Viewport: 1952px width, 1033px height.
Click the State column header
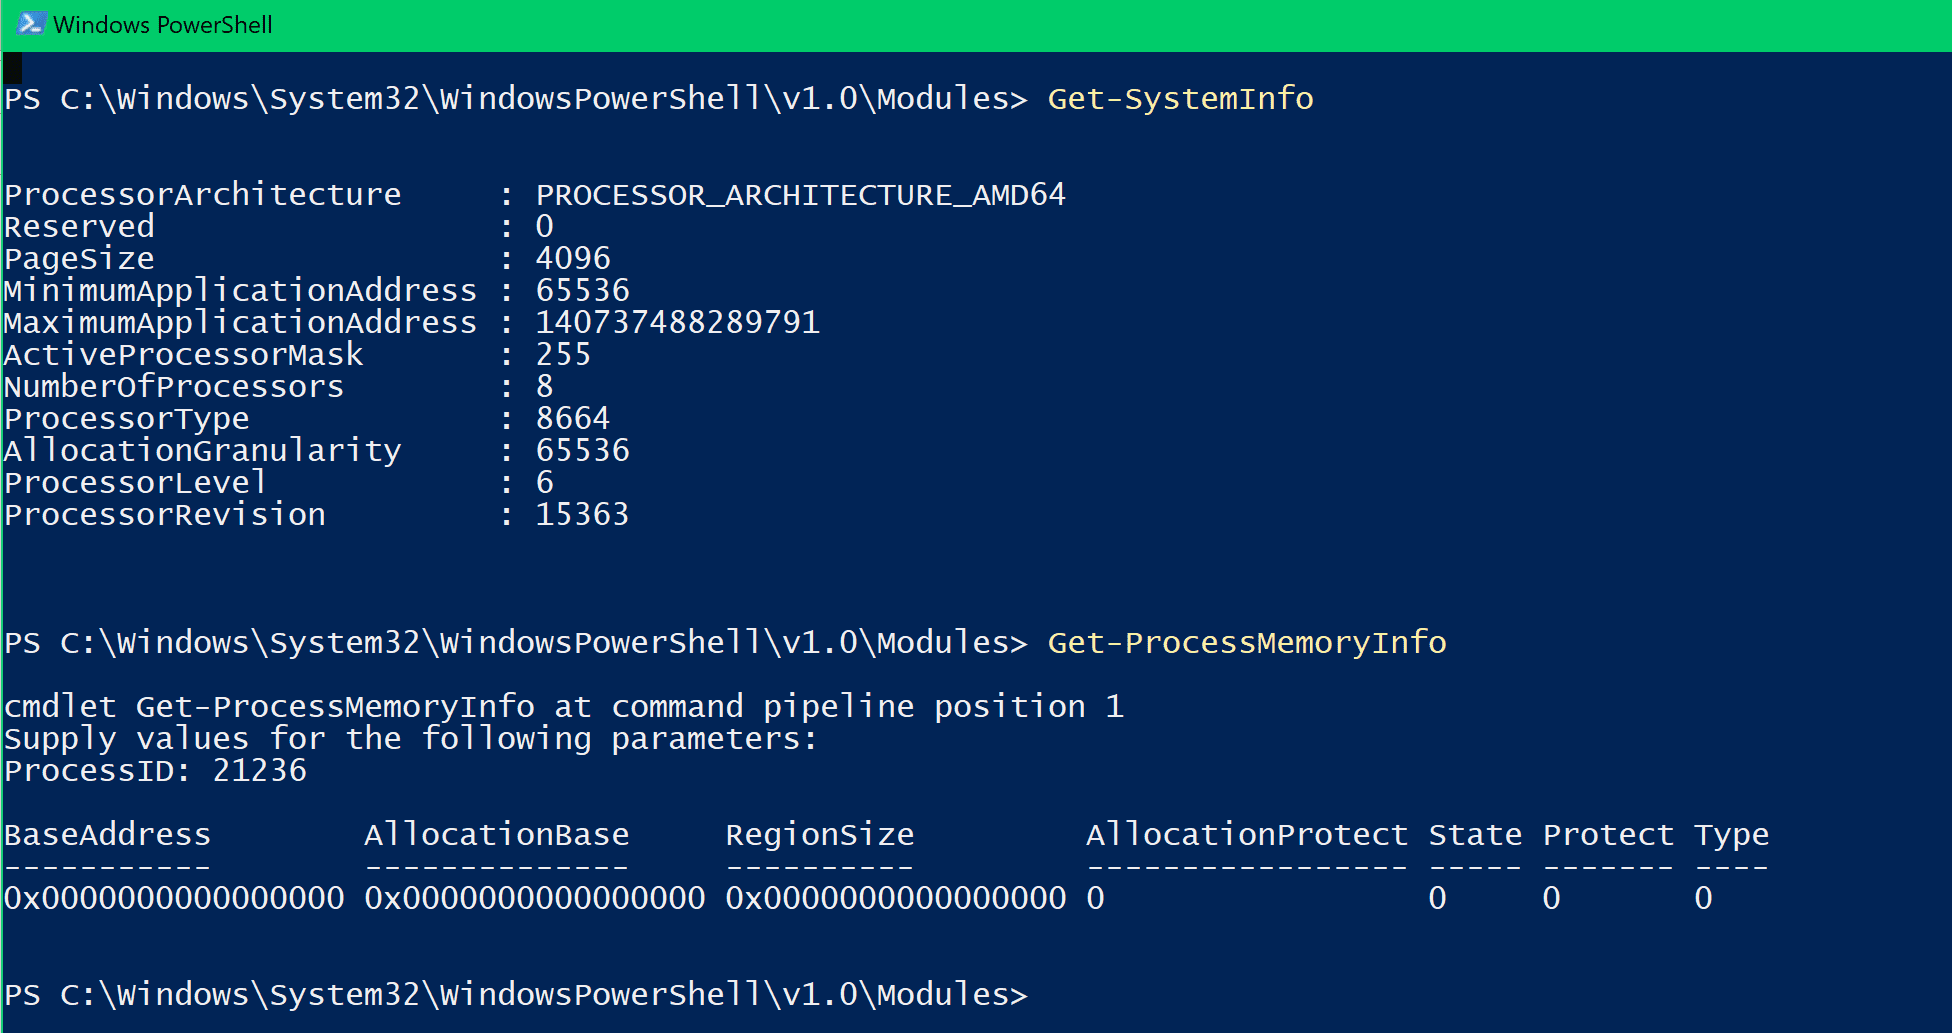click(x=1475, y=834)
